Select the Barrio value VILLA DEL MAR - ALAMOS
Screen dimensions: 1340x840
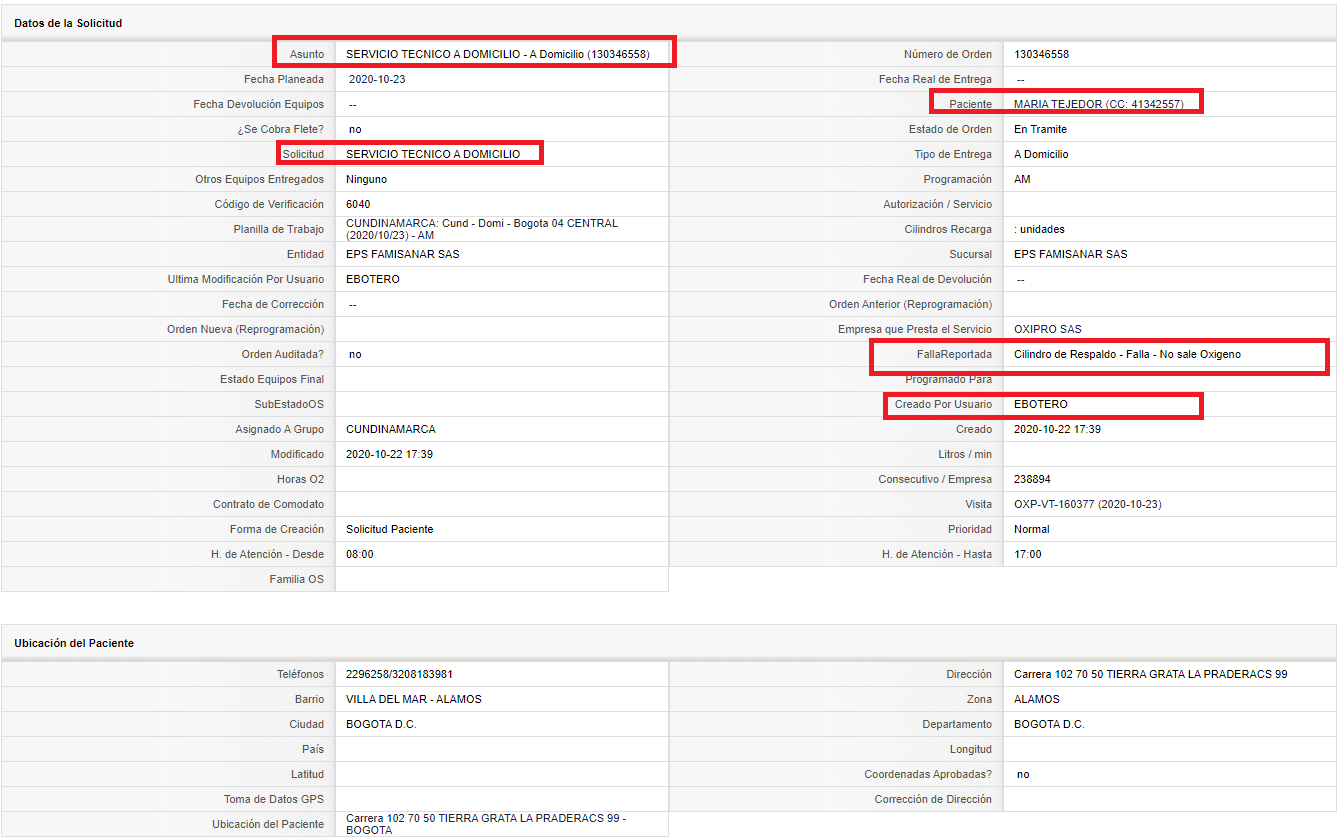pyautogui.click(x=414, y=699)
